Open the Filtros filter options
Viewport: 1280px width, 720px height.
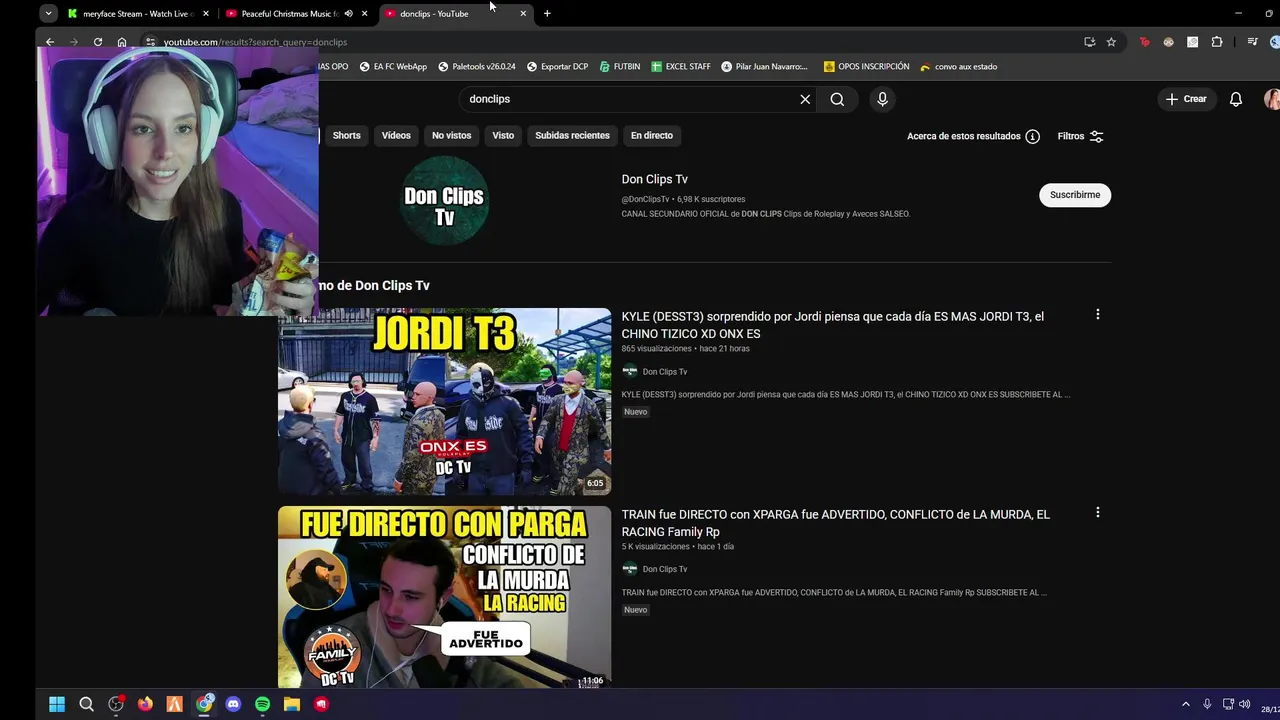pos(1081,136)
